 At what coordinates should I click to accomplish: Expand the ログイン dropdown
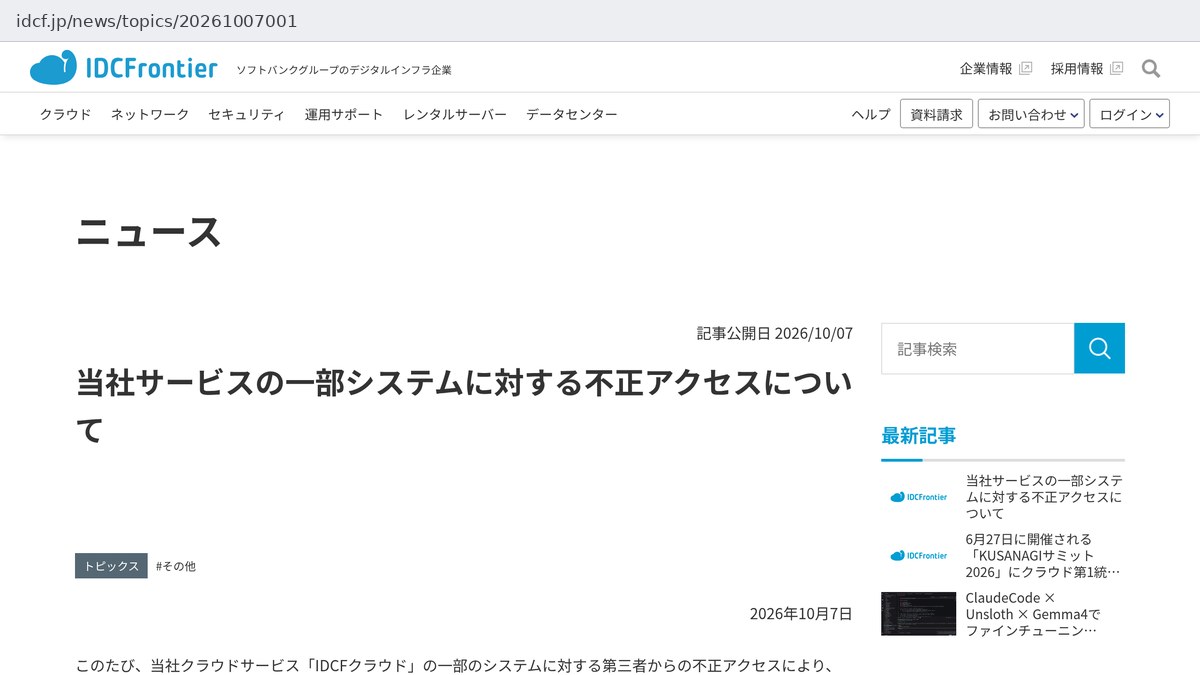(x=1130, y=114)
